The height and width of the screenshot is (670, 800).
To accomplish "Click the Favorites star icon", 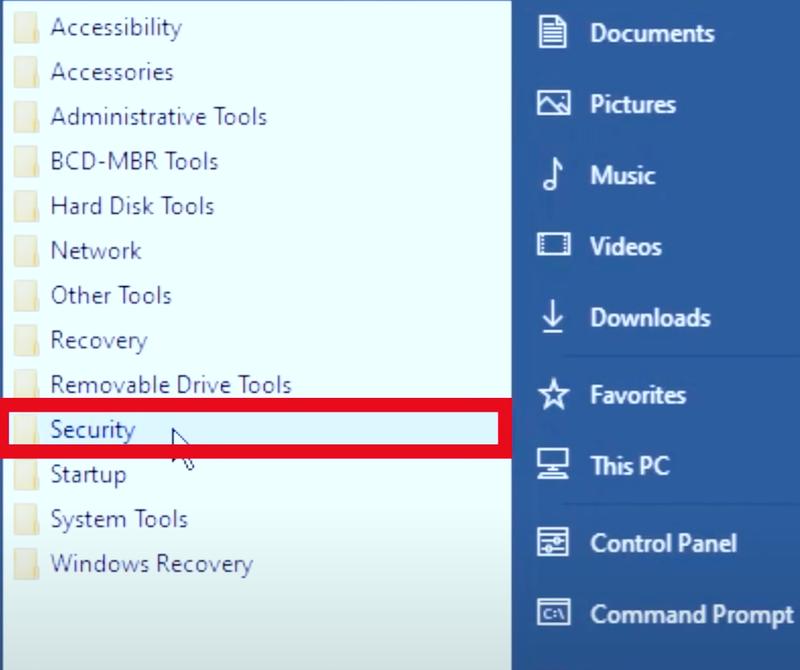I will [554, 394].
